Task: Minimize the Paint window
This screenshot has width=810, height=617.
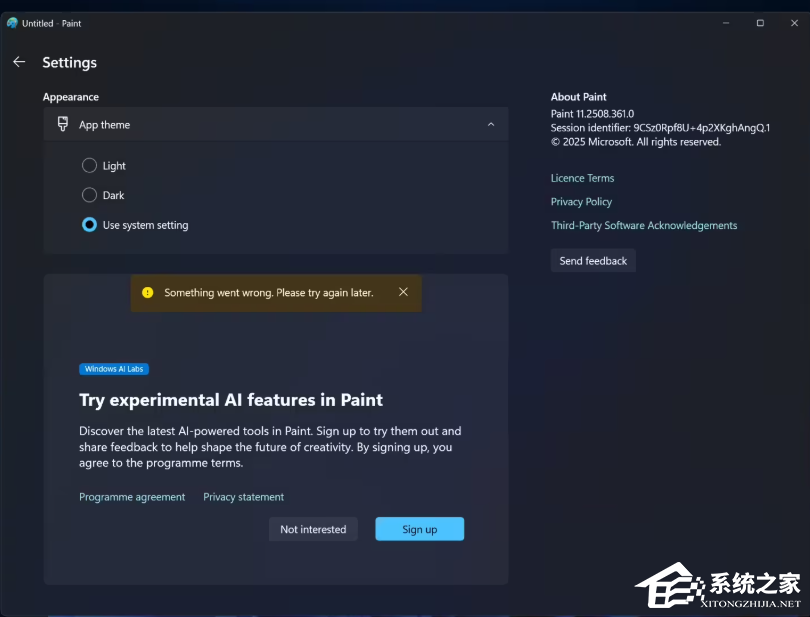Action: click(x=724, y=22)
